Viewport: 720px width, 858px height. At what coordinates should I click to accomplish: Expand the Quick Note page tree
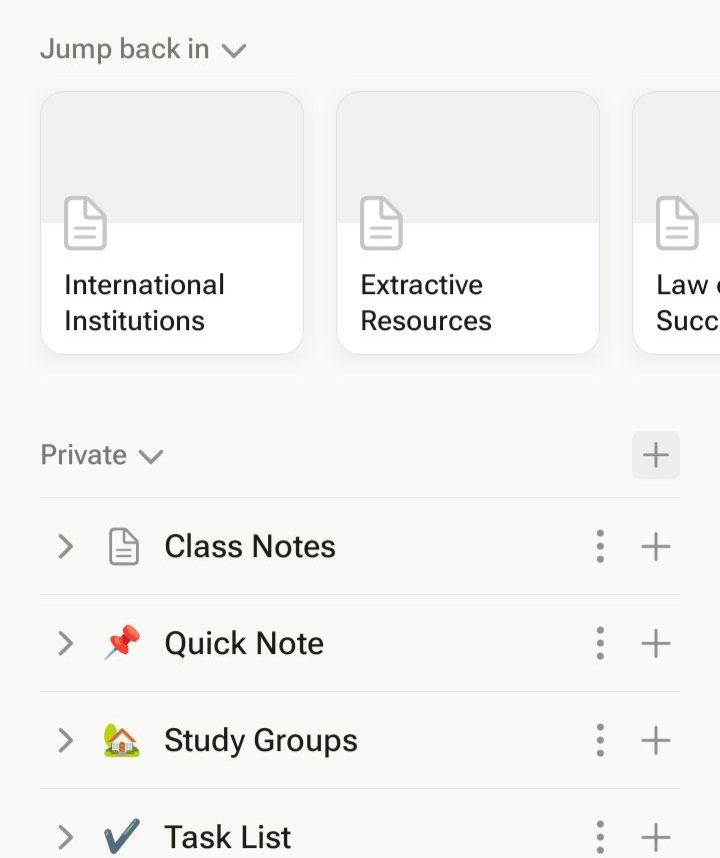pyautogui.click(x=66, y=643)
